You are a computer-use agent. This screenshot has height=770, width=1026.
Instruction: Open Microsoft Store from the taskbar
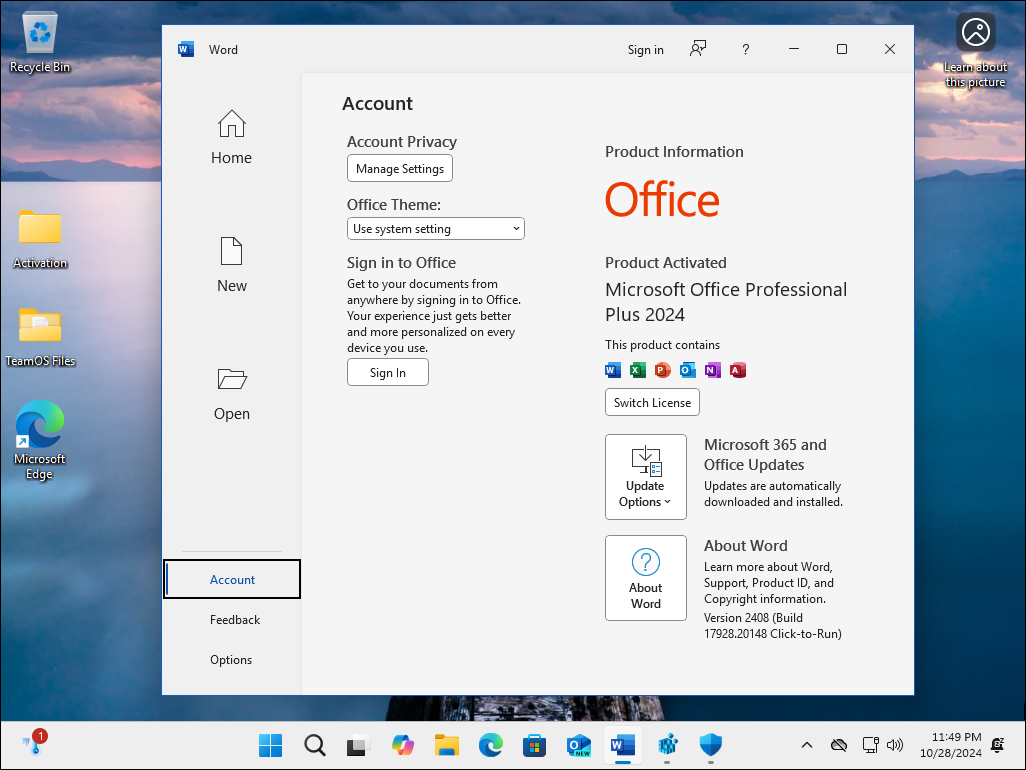coord(534,745)
